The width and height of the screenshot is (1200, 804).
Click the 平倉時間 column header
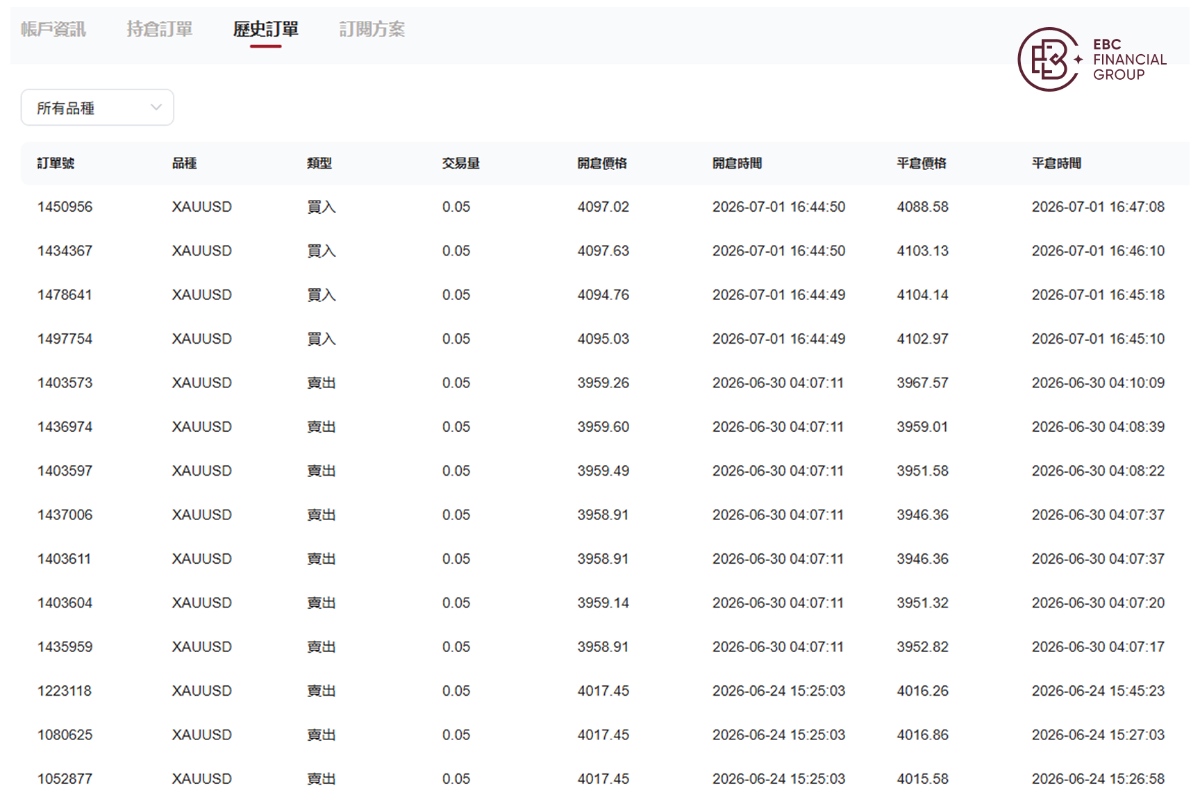click(1057, 163)
